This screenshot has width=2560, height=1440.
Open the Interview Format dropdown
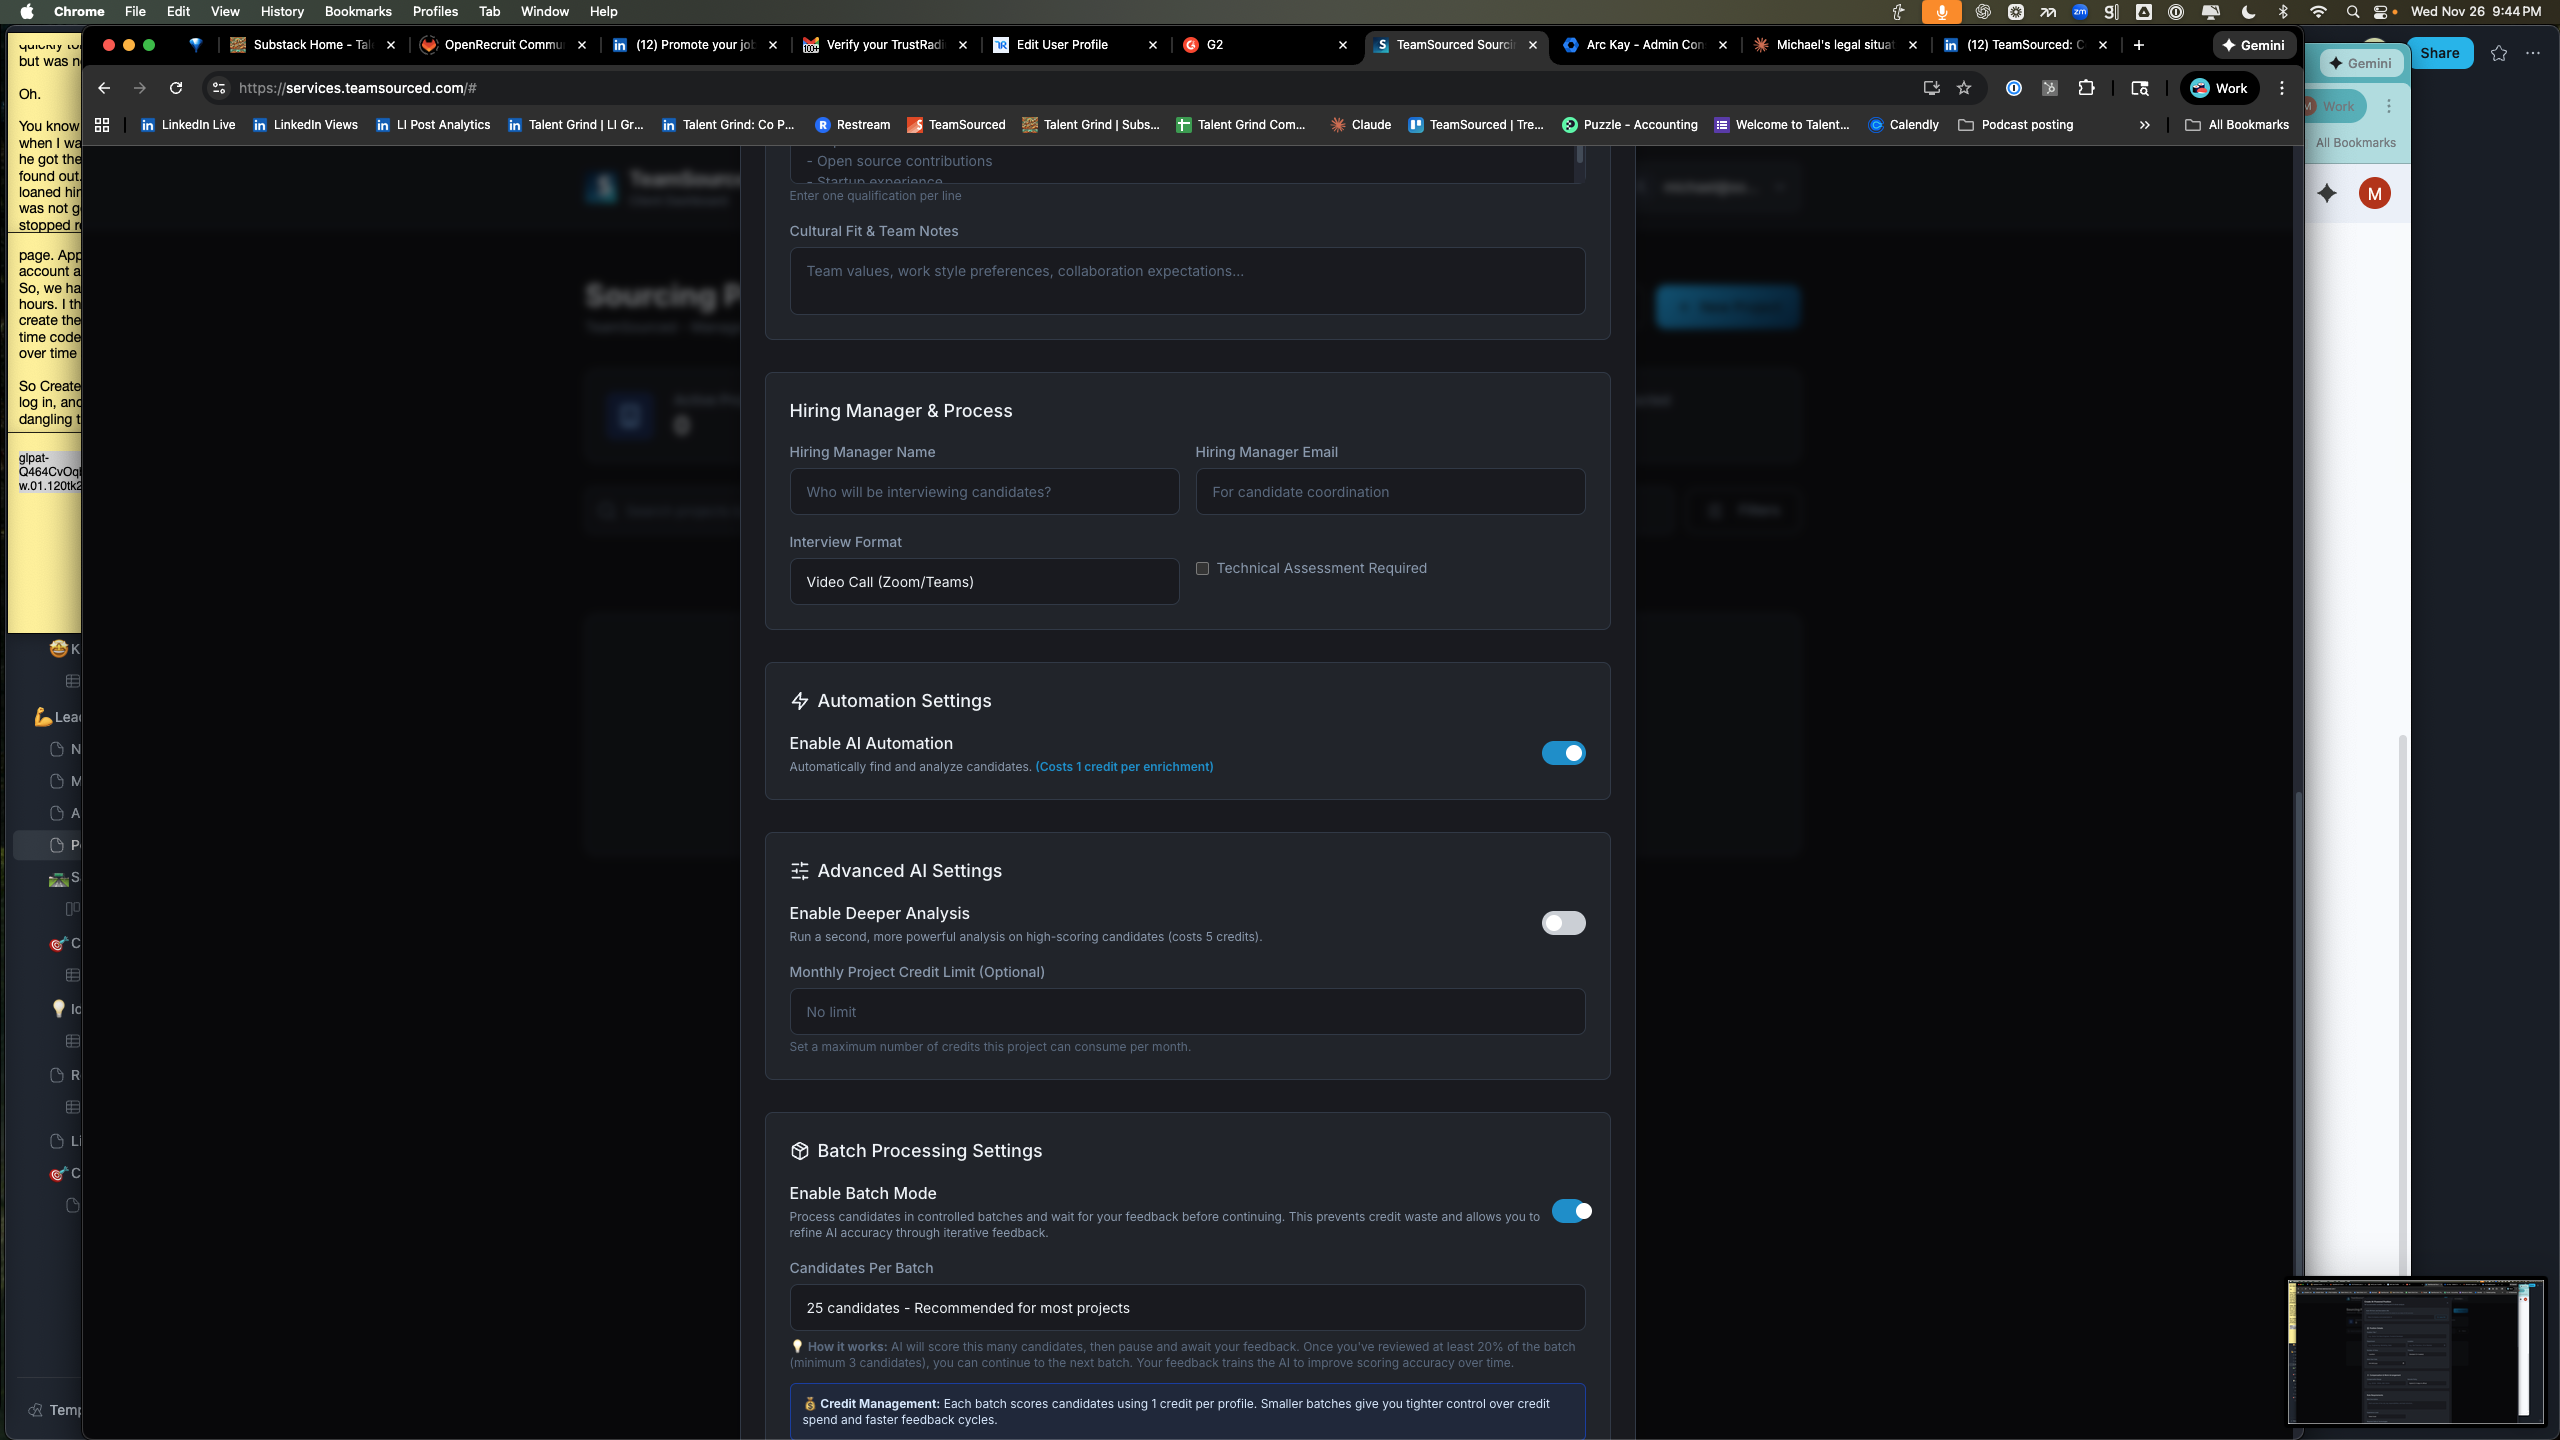coord(984,582)
